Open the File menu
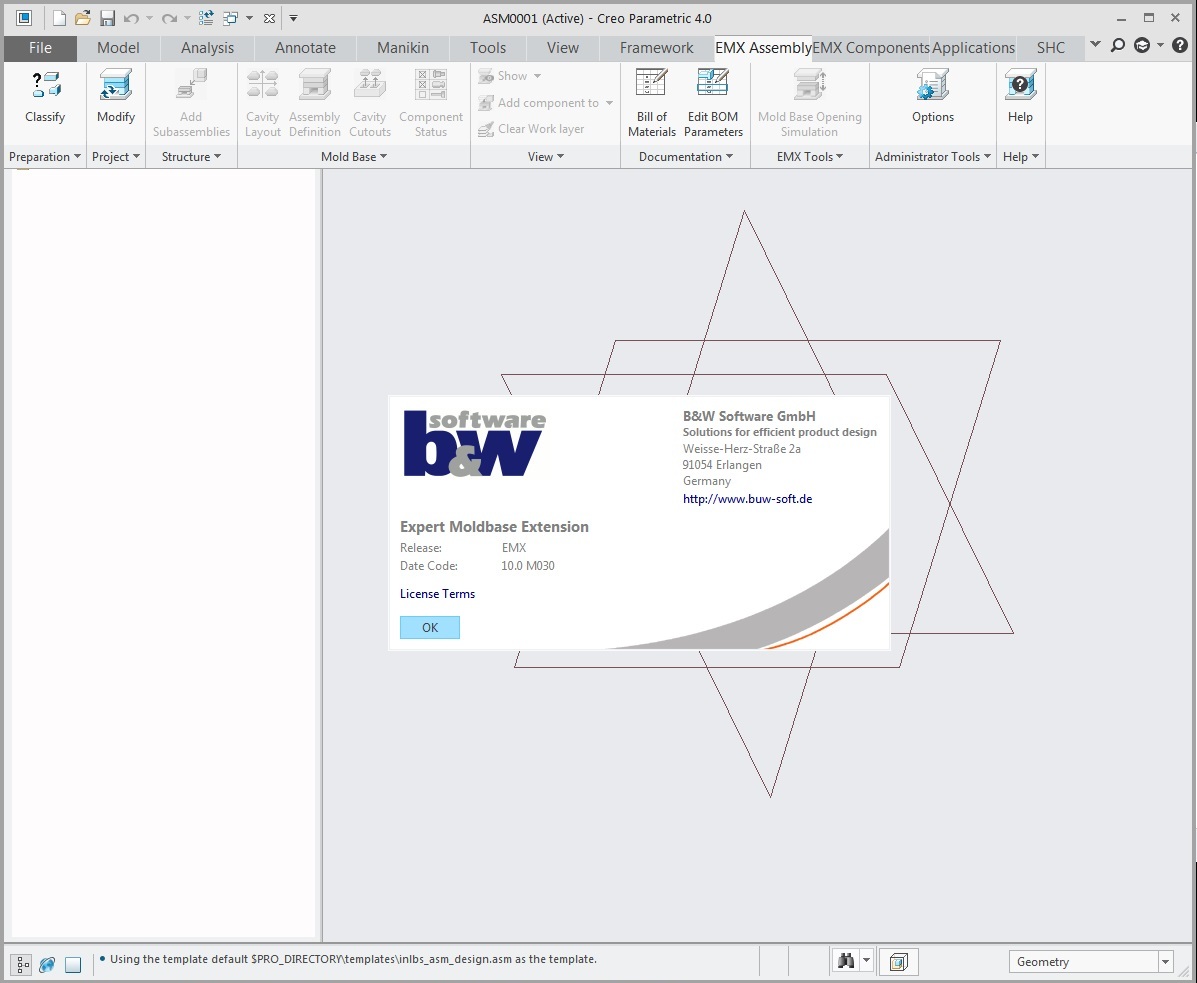This screenshot has width=1197, height=983. (x=40, y=47)
